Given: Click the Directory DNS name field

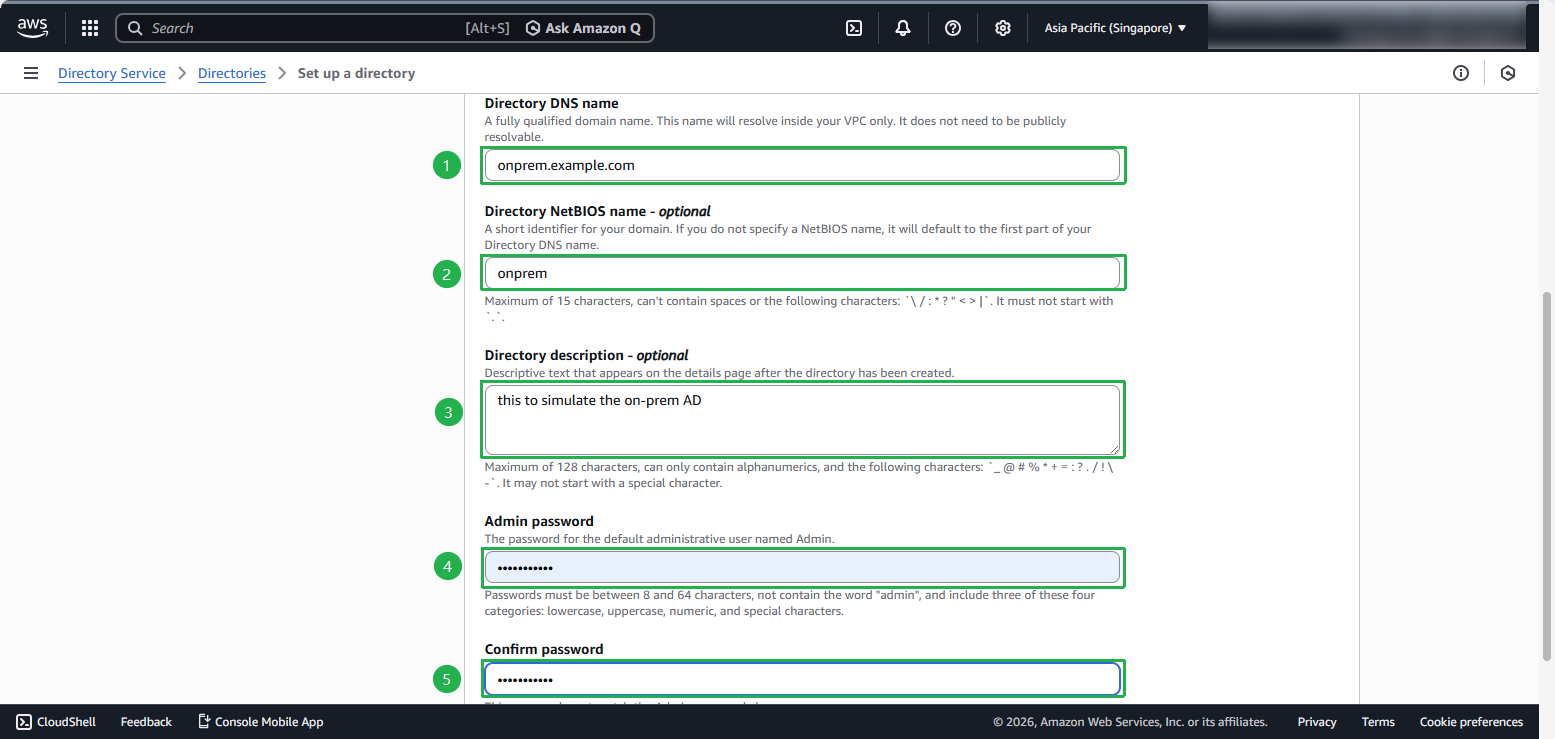Looking at the screenshot, I should click(x=801, y=165).
